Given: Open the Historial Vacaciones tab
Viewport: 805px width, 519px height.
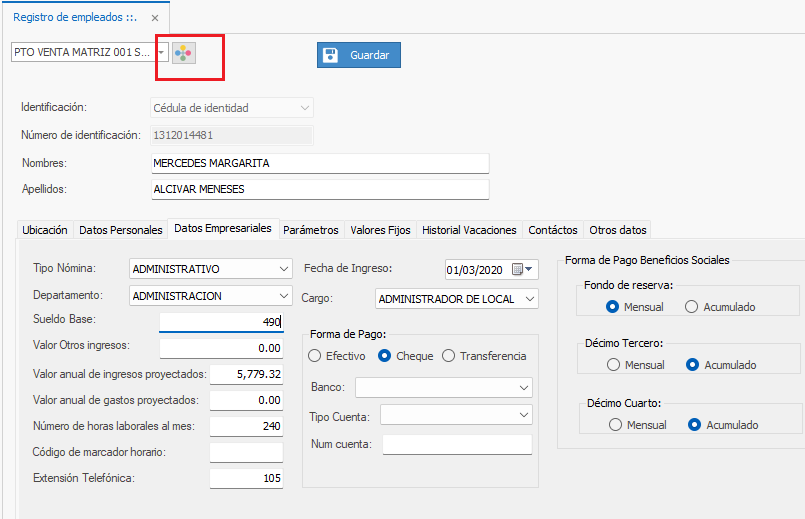Looking at the screenshot, I should (x=469, y=230).
